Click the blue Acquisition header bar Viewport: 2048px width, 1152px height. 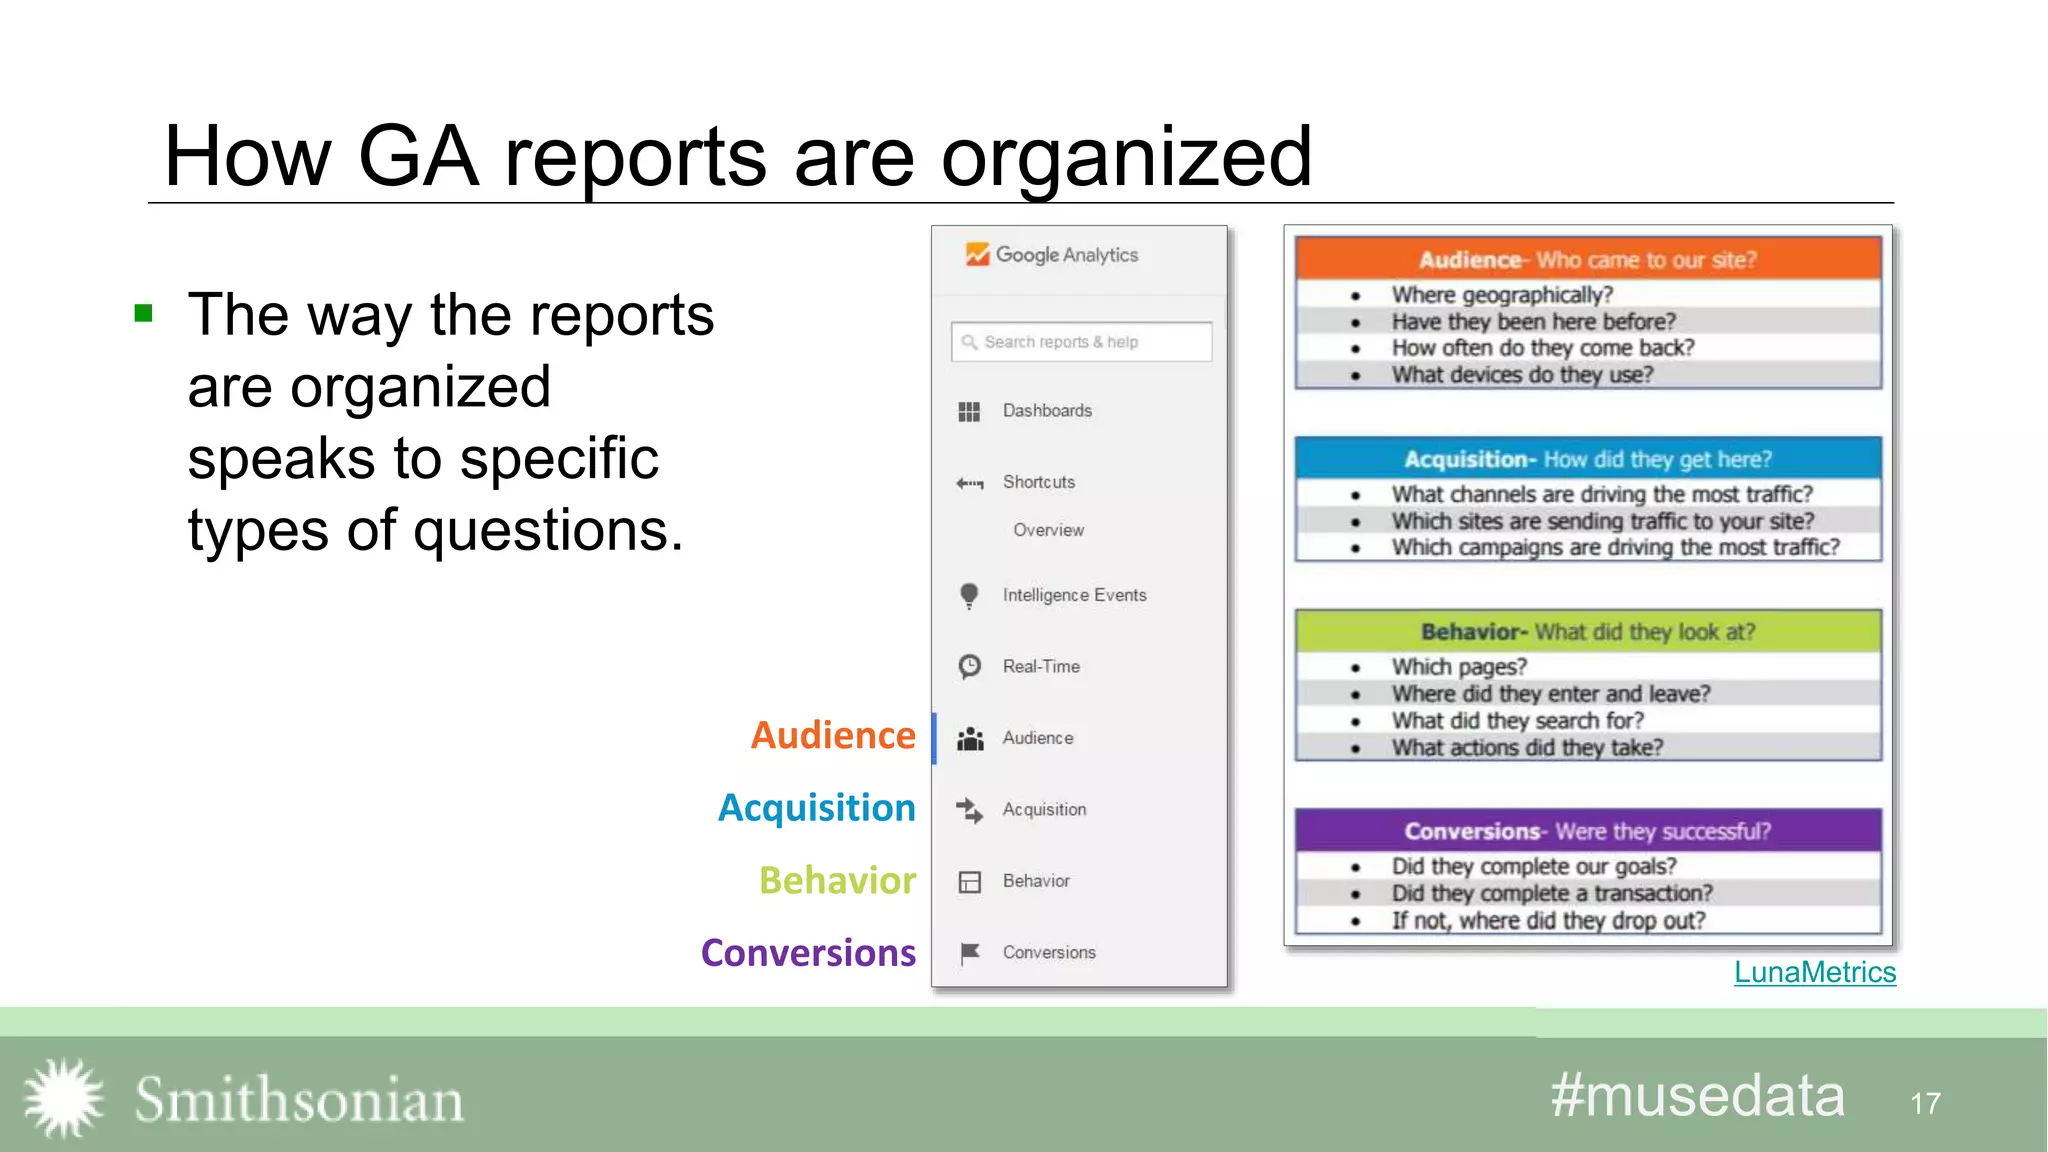[x=1588, y=459]
